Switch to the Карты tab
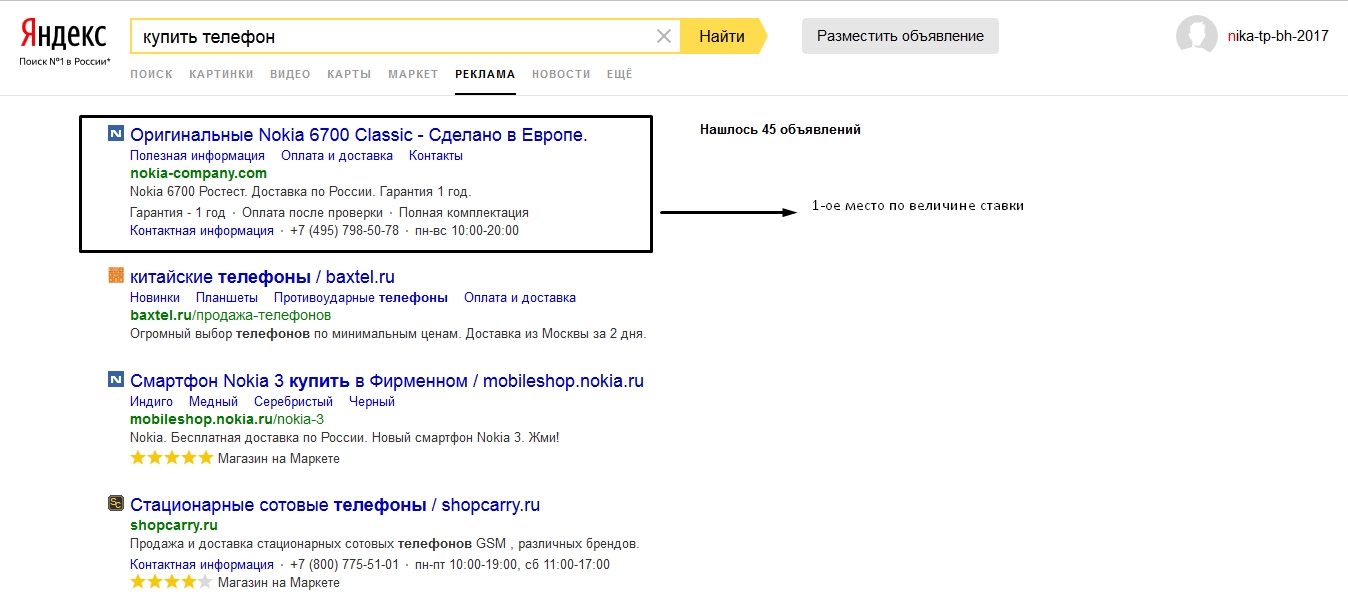 [349, 74]
